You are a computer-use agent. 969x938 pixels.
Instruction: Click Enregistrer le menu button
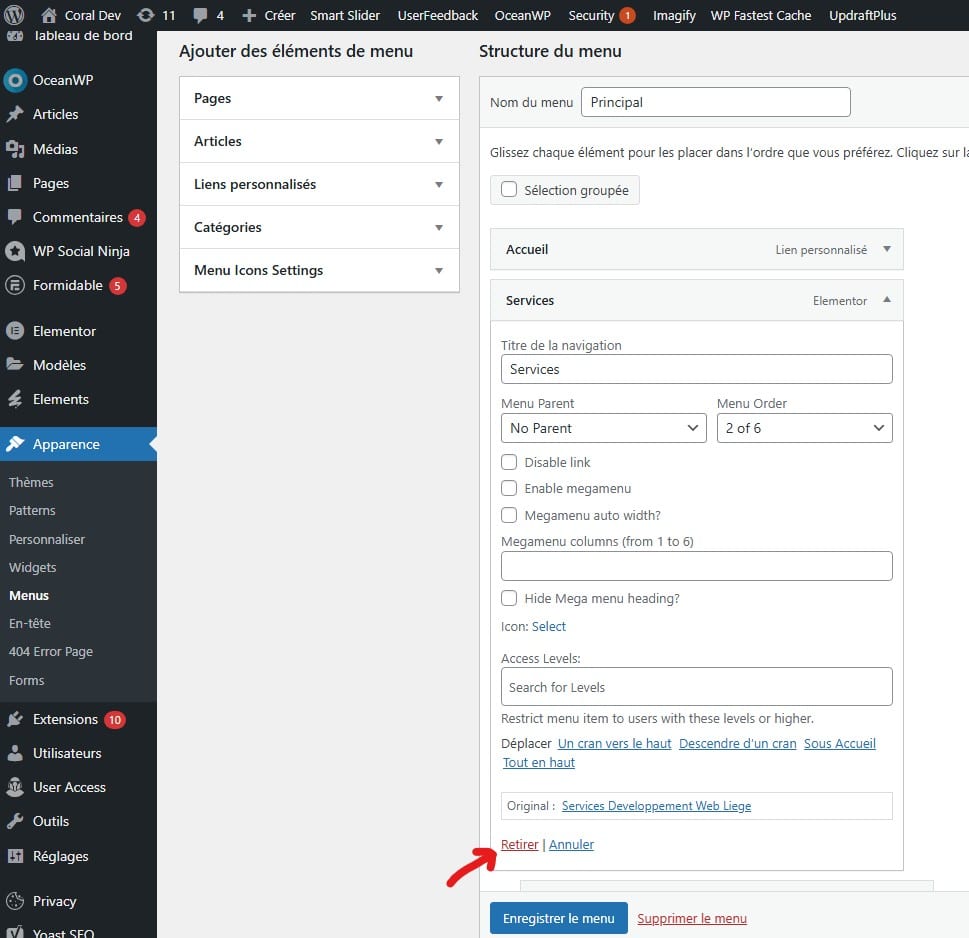point(559,918)
